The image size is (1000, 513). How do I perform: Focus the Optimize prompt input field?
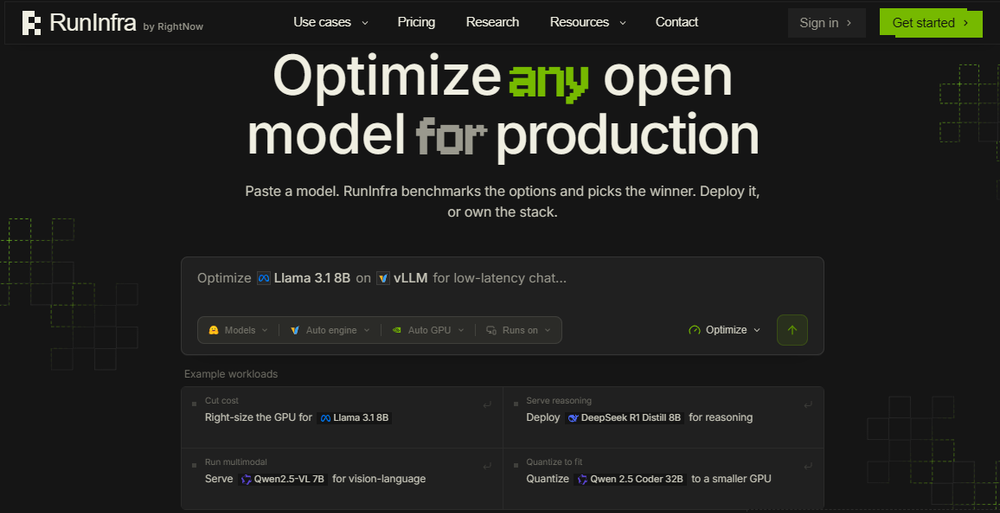tap(502, 279)
